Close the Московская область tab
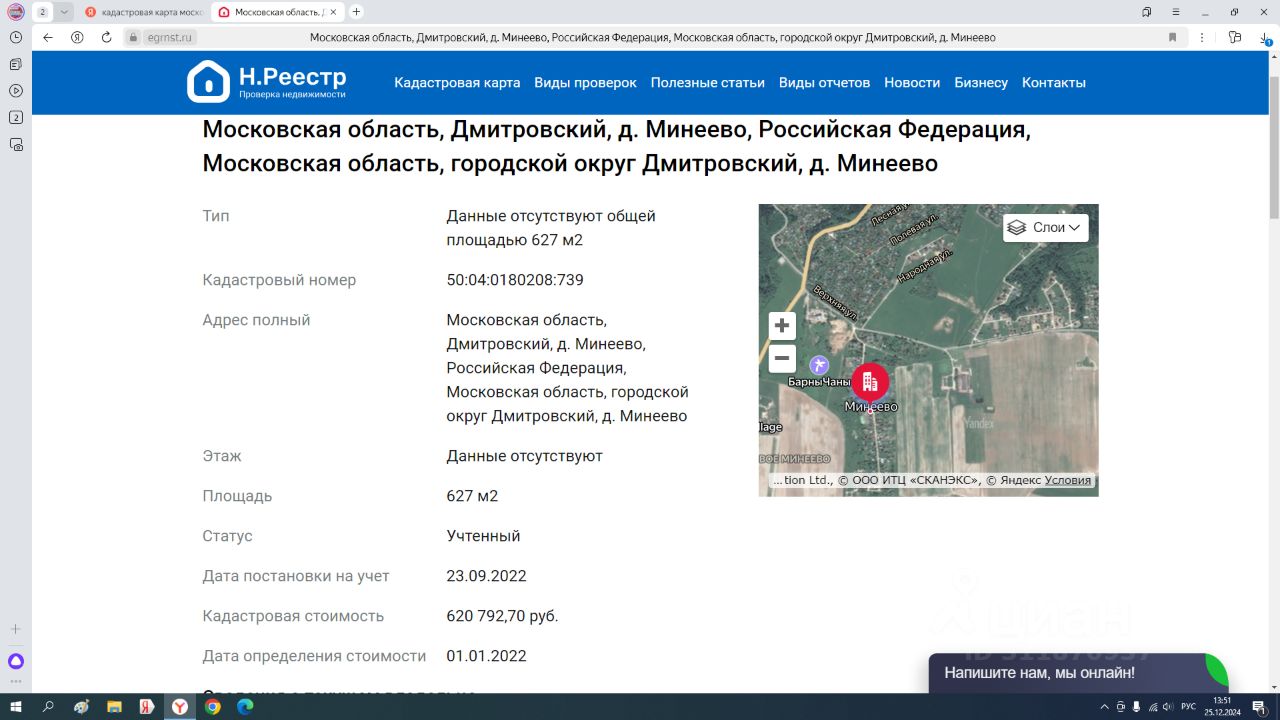Image resolution: width=1280 pixels, height=720 pixels. point(331,12)
